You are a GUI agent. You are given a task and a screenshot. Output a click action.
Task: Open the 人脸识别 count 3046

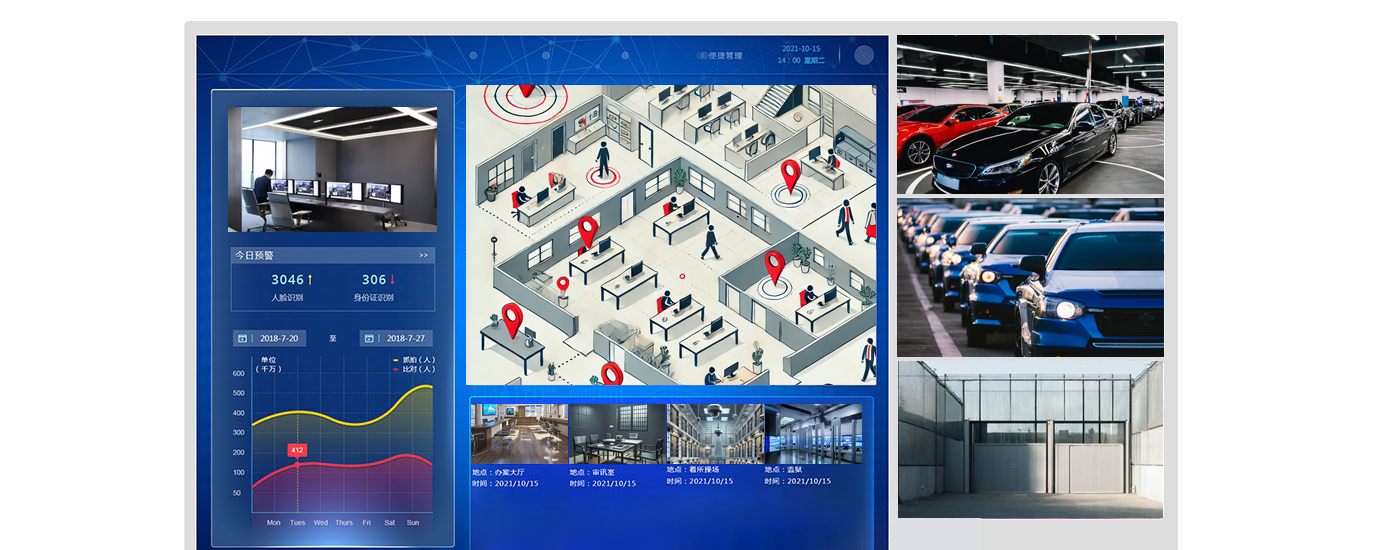coord(287,280)
